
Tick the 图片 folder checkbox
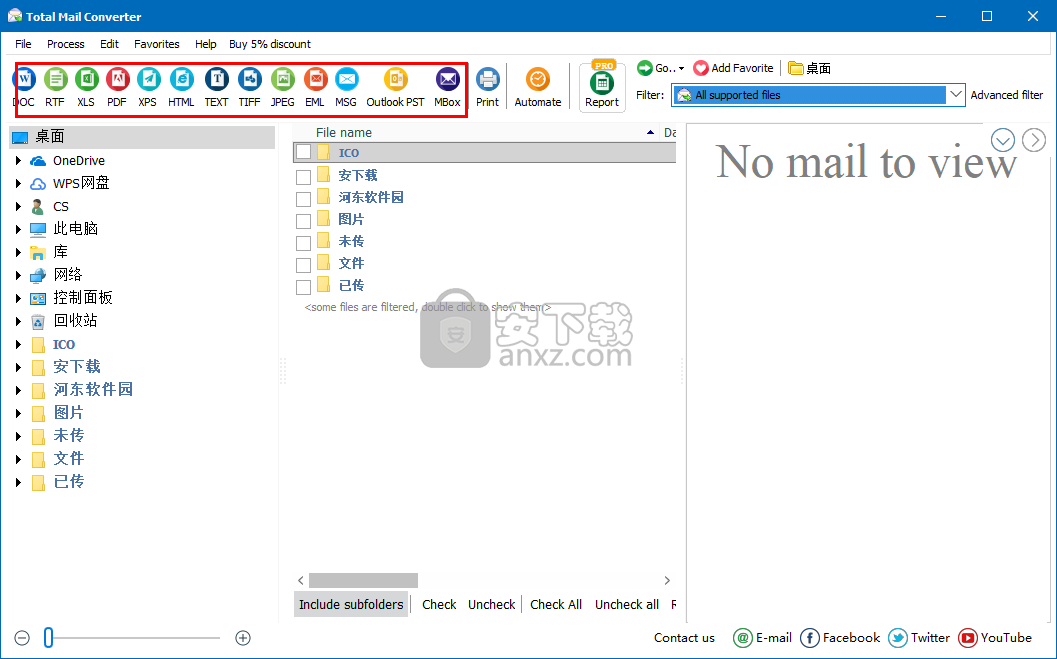coord(303,221)
